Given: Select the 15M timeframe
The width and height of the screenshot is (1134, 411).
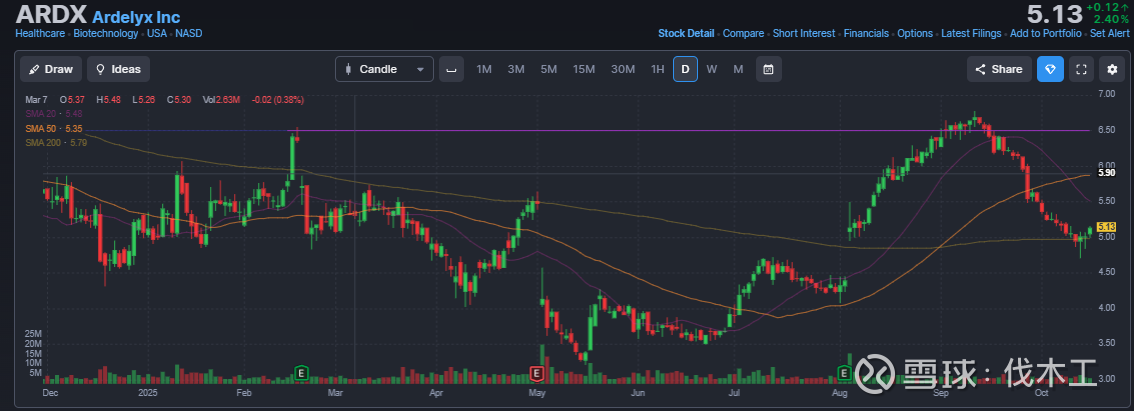Looking at the screenshot, I should coord(584,69).
